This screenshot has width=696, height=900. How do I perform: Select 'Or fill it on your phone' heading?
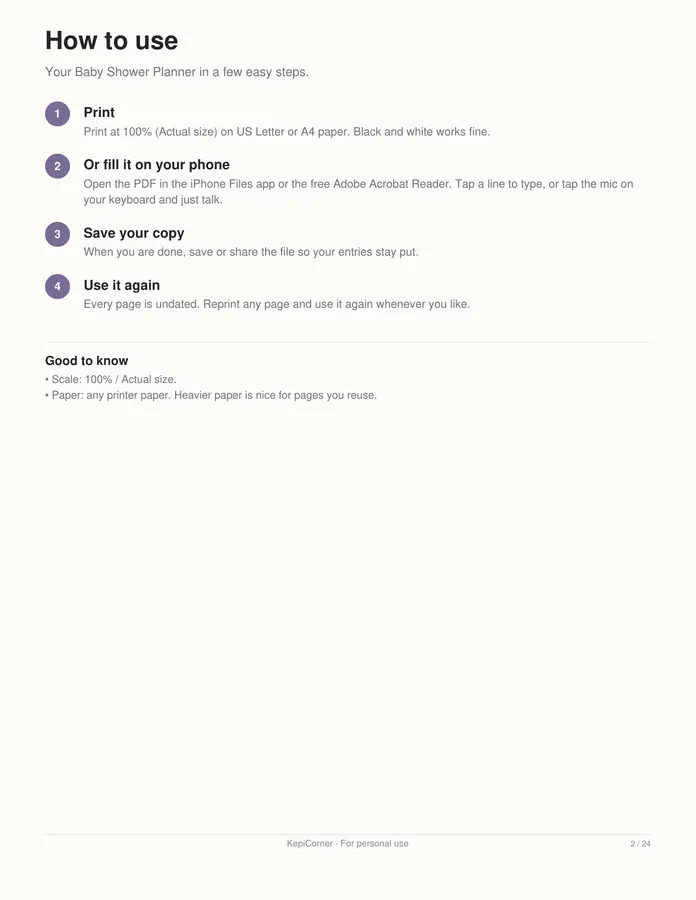click(157, 165)
